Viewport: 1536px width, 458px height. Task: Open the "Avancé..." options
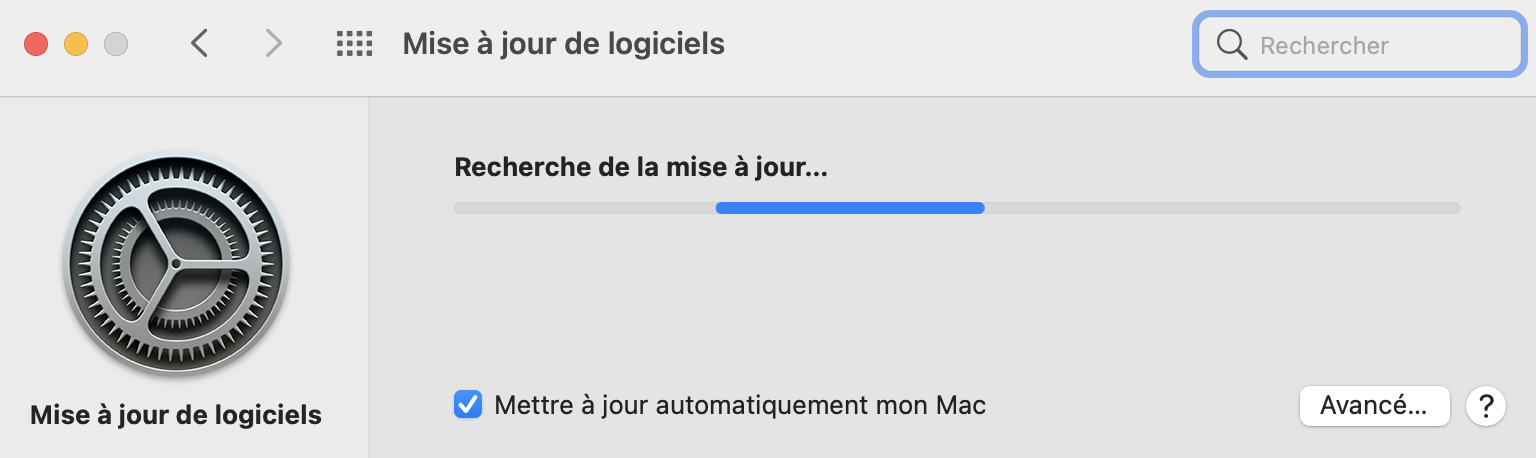coord(1374,406)
